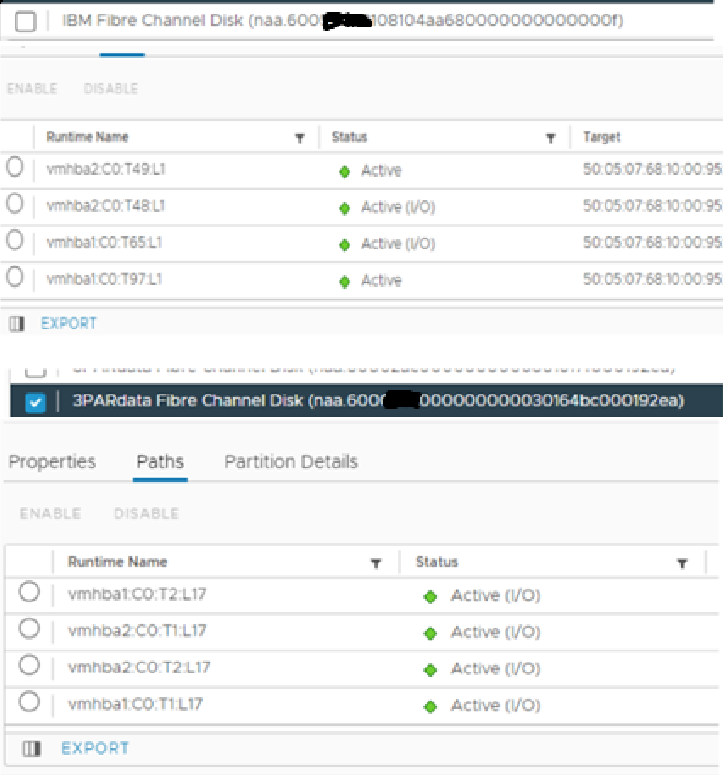723x775 pixels.
Task: Click the upper EXPORT link
Action: (x=69, y=324)
